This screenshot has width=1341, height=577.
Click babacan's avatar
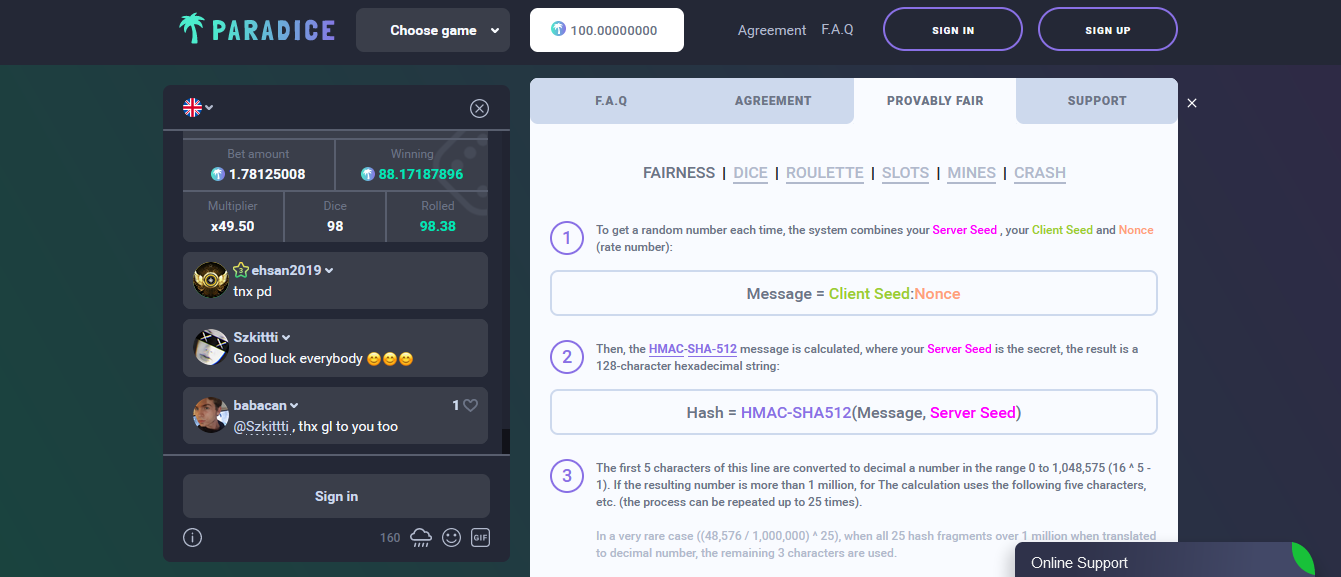point(211,414)
